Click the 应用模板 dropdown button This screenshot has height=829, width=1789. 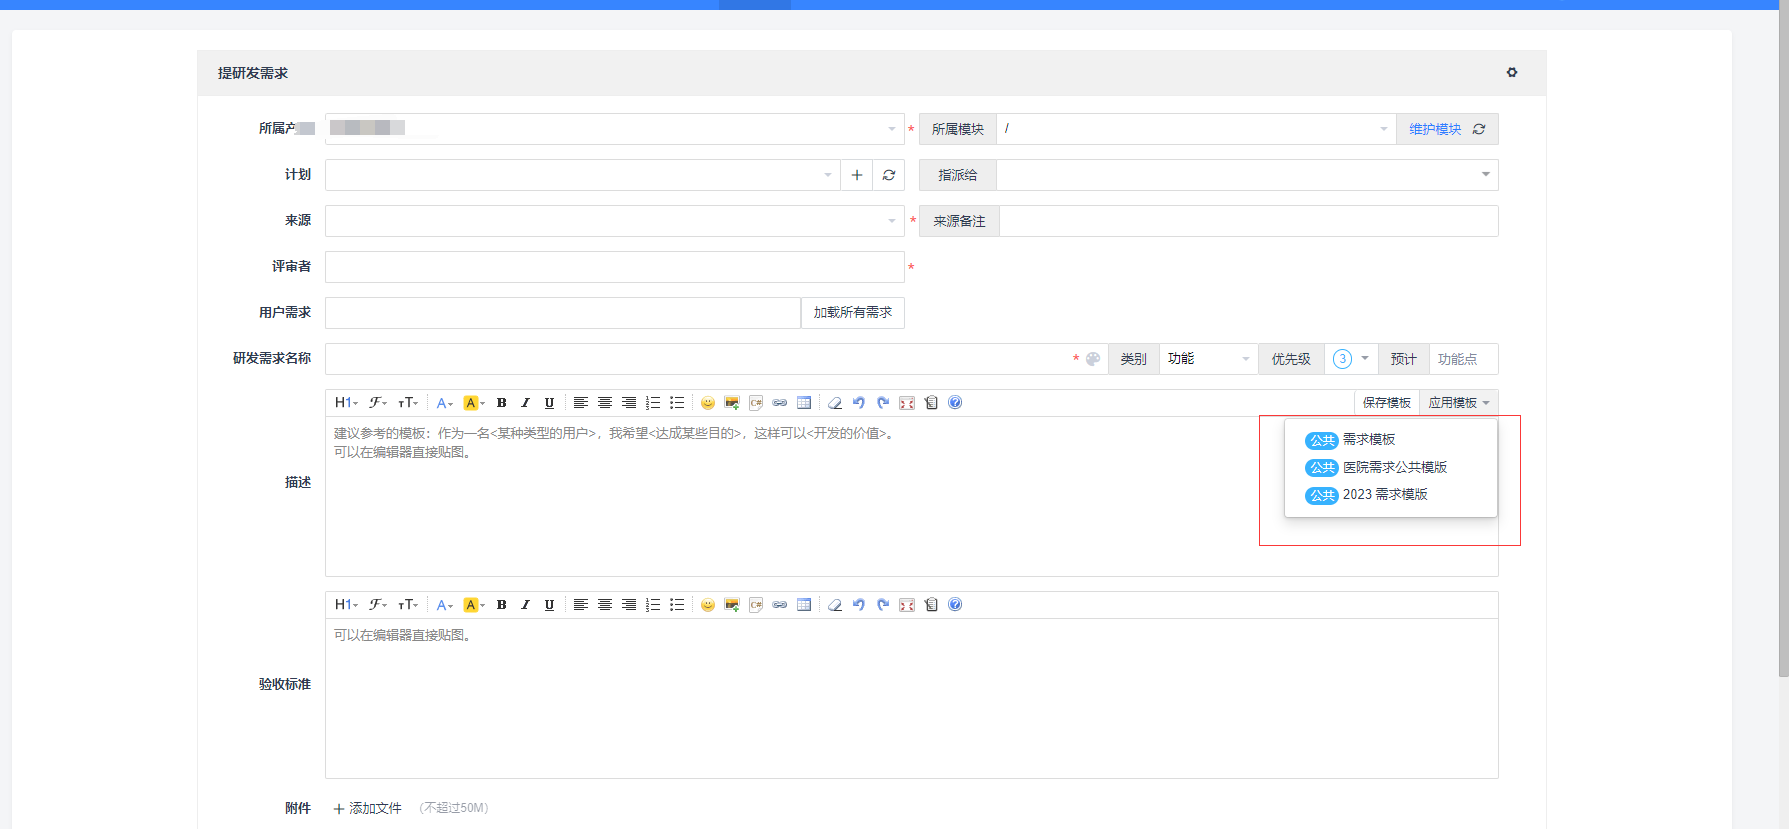1459,403
